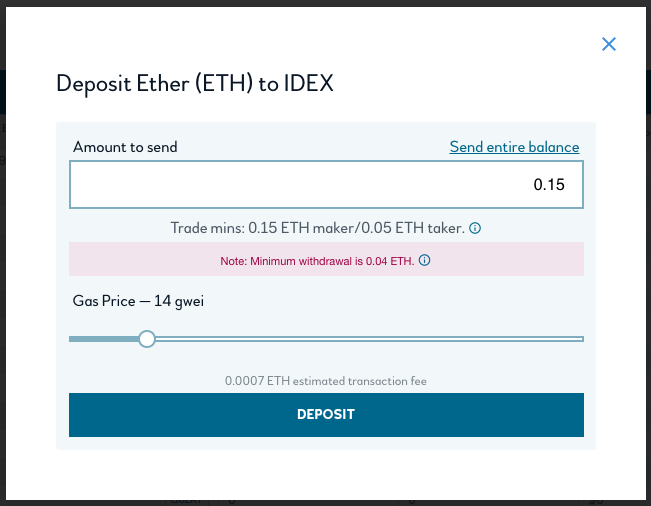651x506 pixels.
Task: Click the Deposit Ether (ETH) to IDEX title
Action: (195, 84)
